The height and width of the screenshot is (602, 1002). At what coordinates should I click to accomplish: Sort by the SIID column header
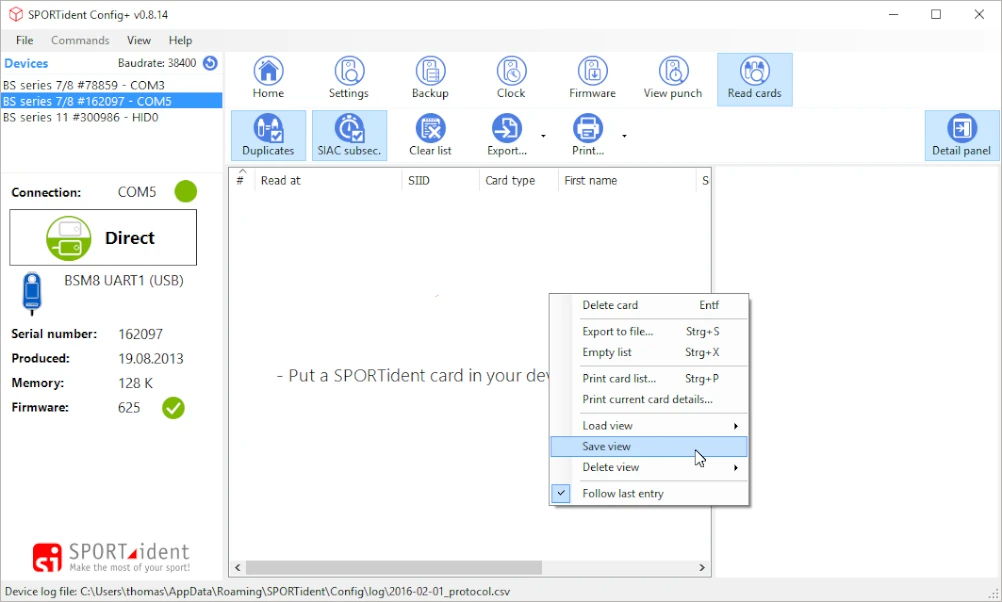pyautogui.click(x=440, y=181)
